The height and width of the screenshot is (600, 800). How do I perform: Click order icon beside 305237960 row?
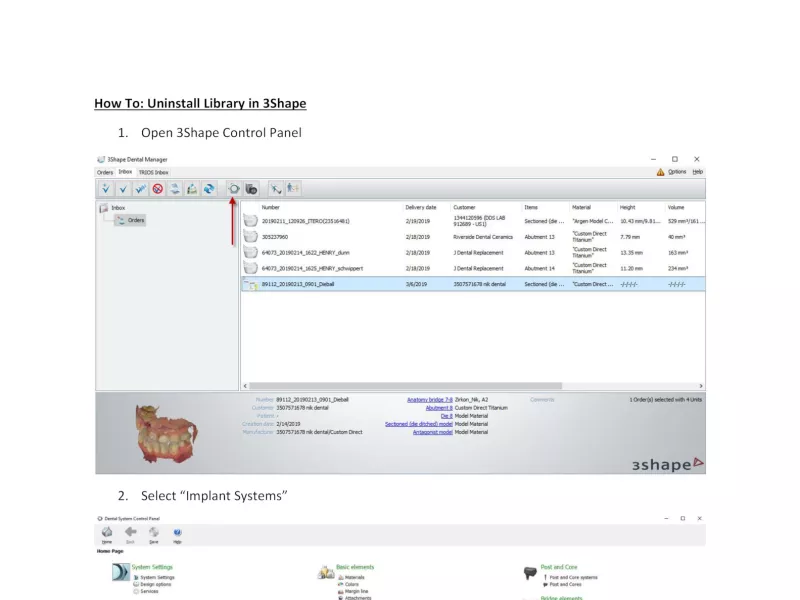[x=251, y=237]
